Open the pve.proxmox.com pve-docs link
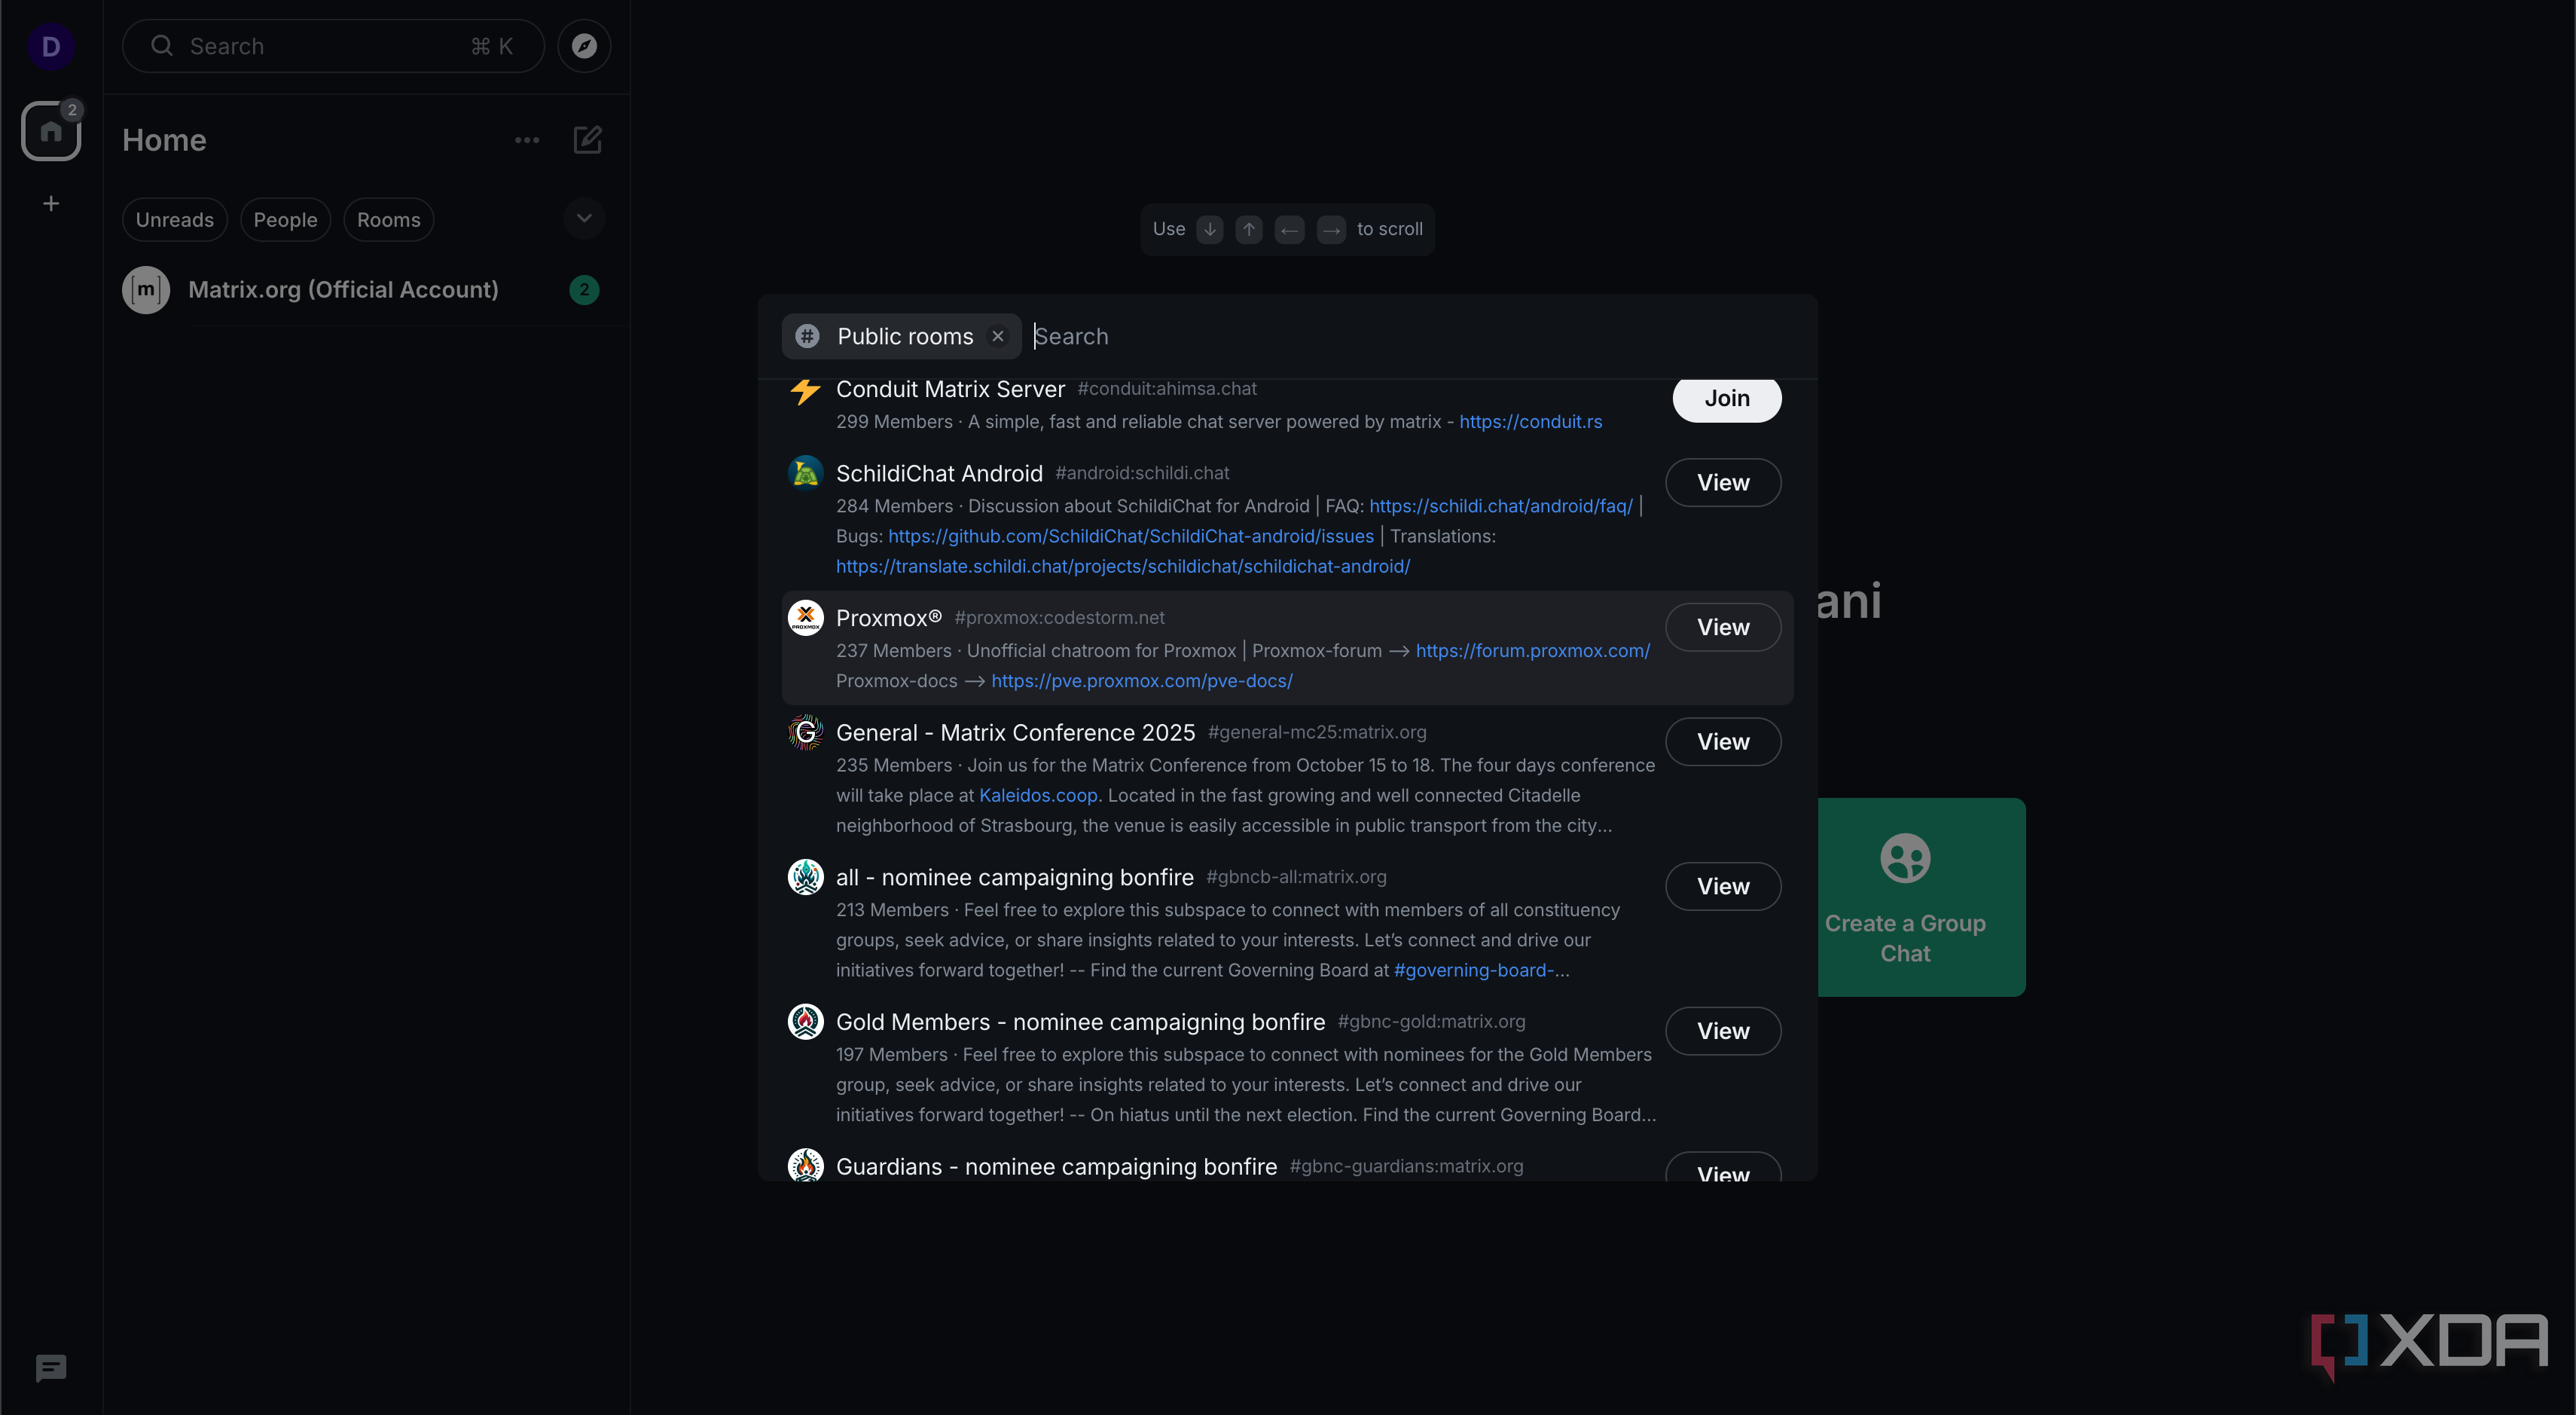 click(x=1141, y=681)
